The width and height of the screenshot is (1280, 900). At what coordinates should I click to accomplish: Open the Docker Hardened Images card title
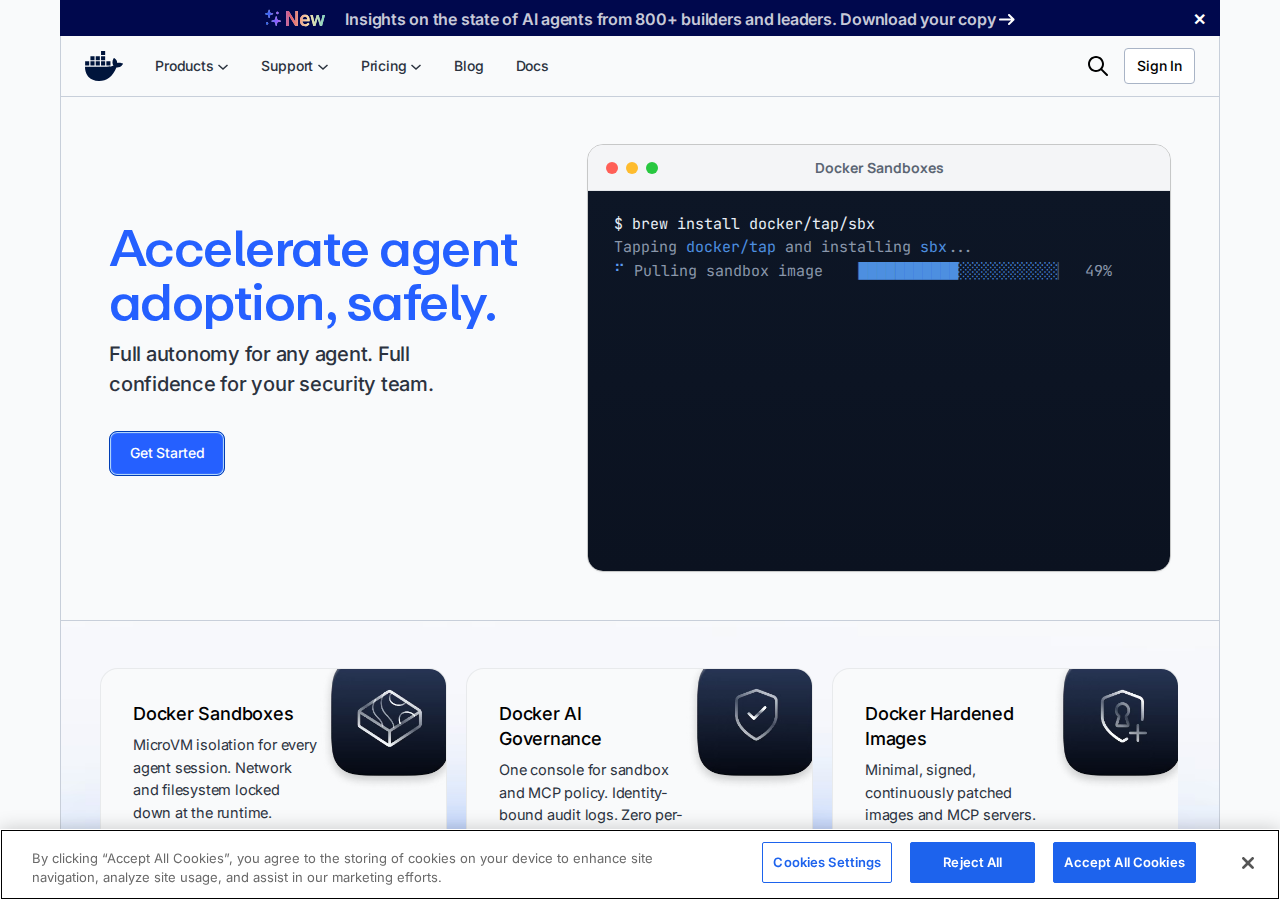pyautogui.click(x=939, y=726)
